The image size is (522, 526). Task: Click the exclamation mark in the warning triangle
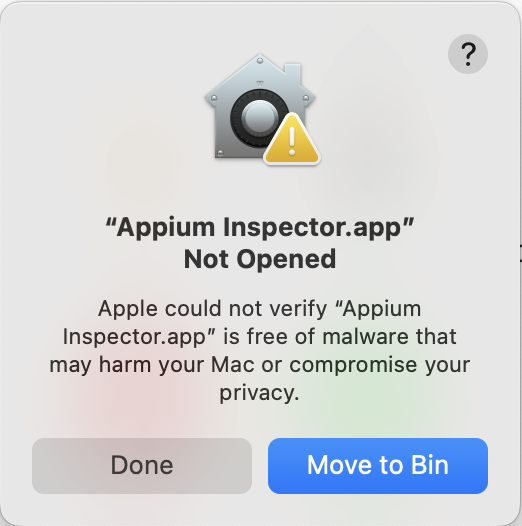click(292, 141)
